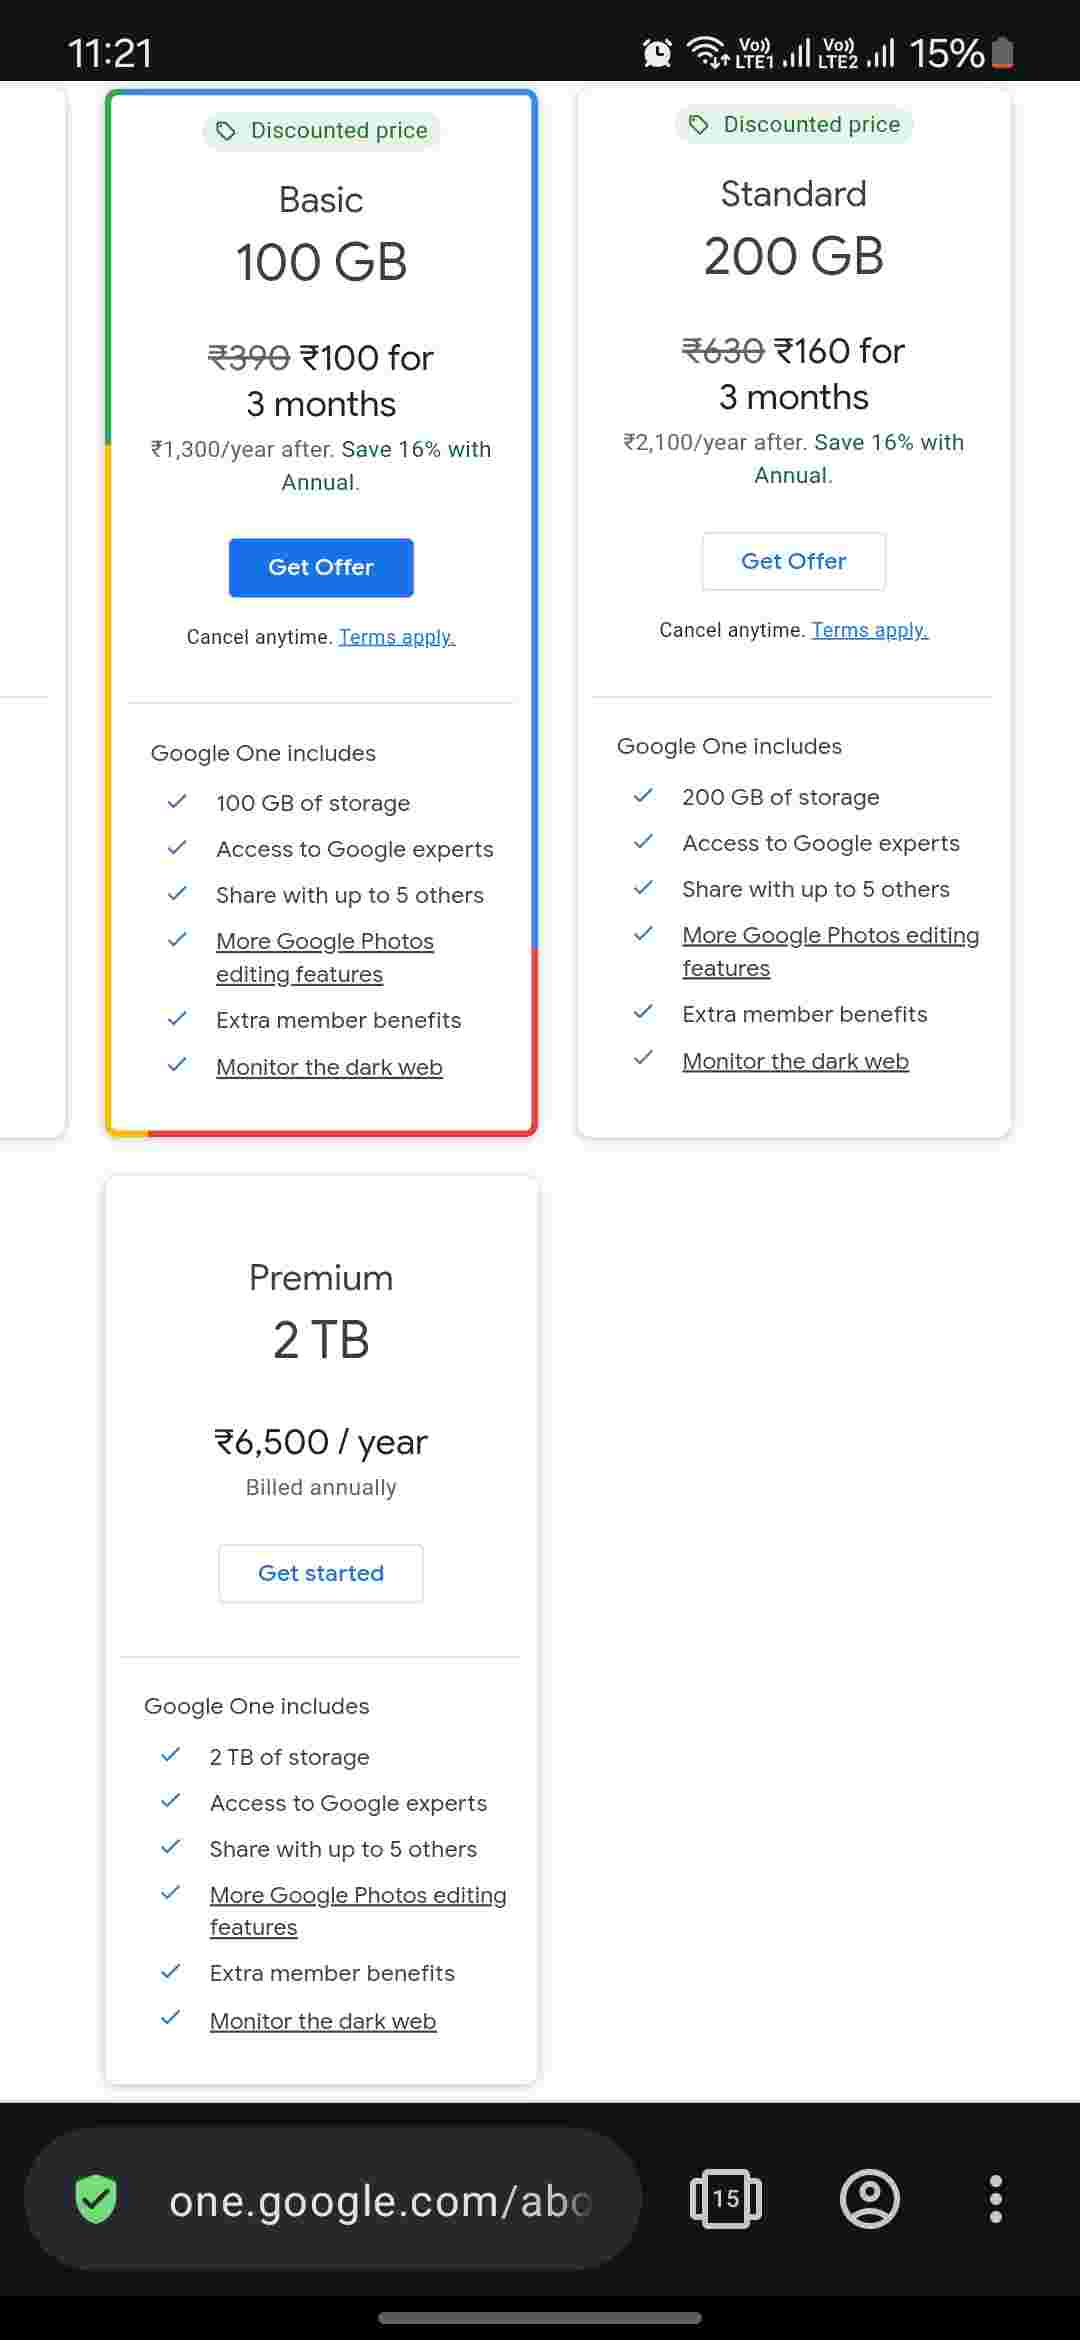Screen dimensions: 1080x2340
Task: Open Premium plan's Monitor the dark web link
Action: pos(323,2021)
